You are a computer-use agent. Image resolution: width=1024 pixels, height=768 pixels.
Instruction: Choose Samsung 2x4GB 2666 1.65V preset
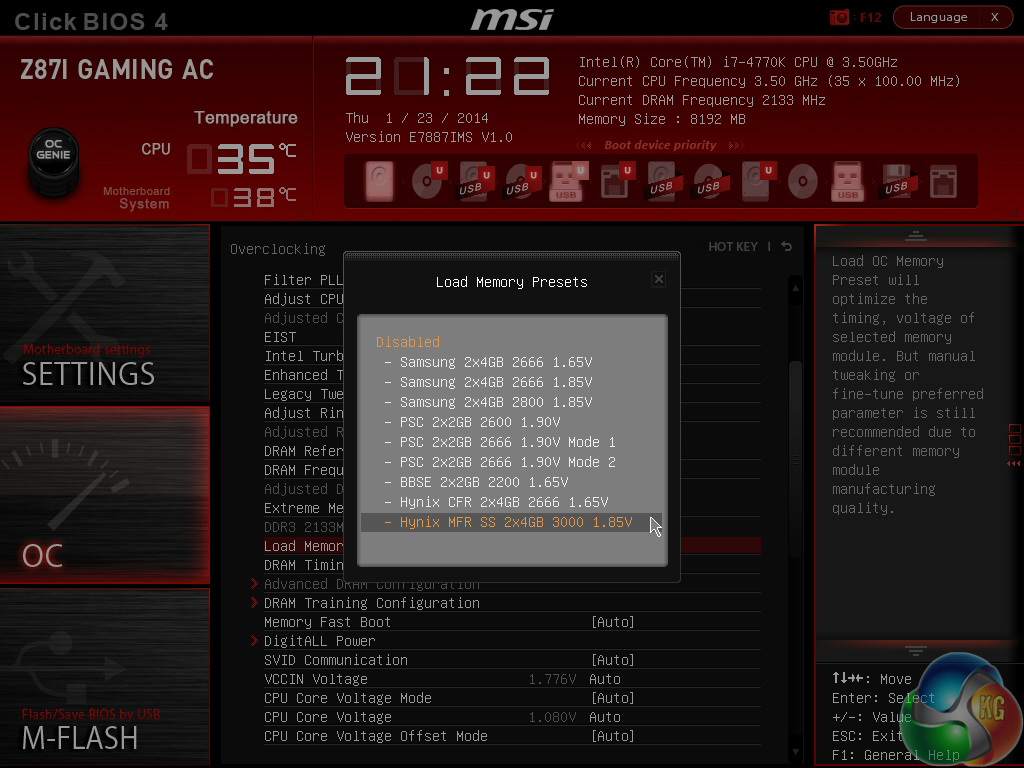pyautogui.click(x=496, y=362)
